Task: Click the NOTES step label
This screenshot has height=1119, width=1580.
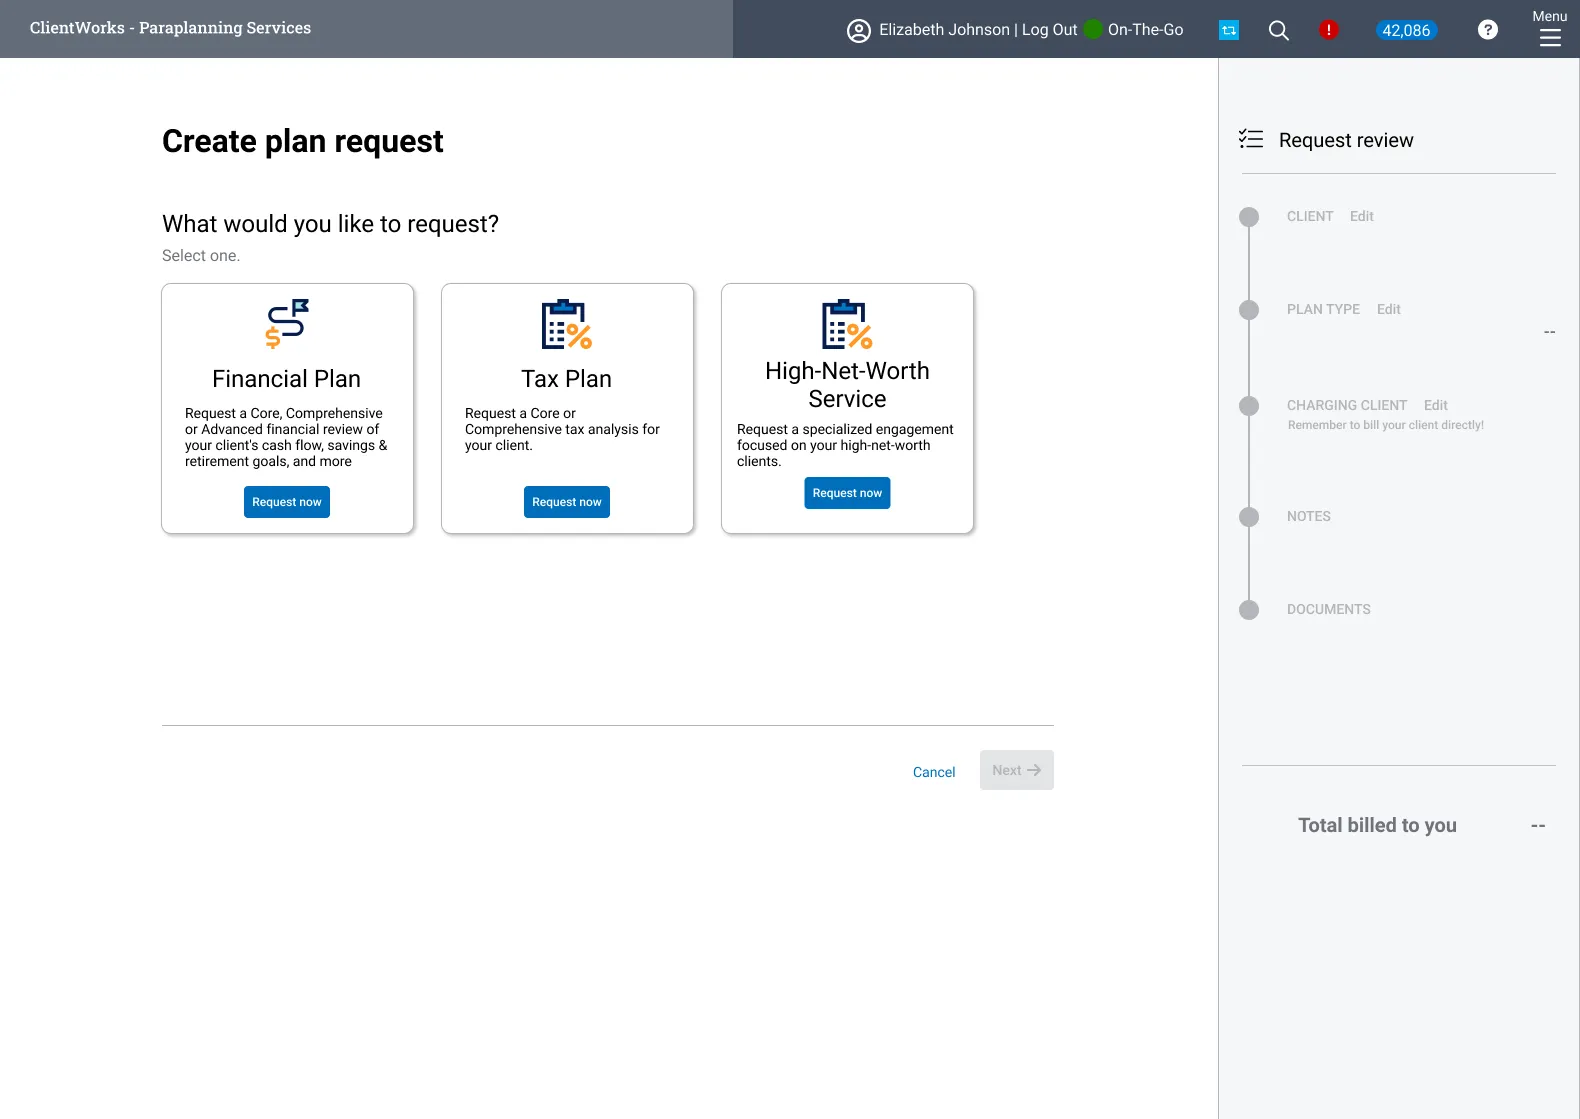Action: [1308, 516]
